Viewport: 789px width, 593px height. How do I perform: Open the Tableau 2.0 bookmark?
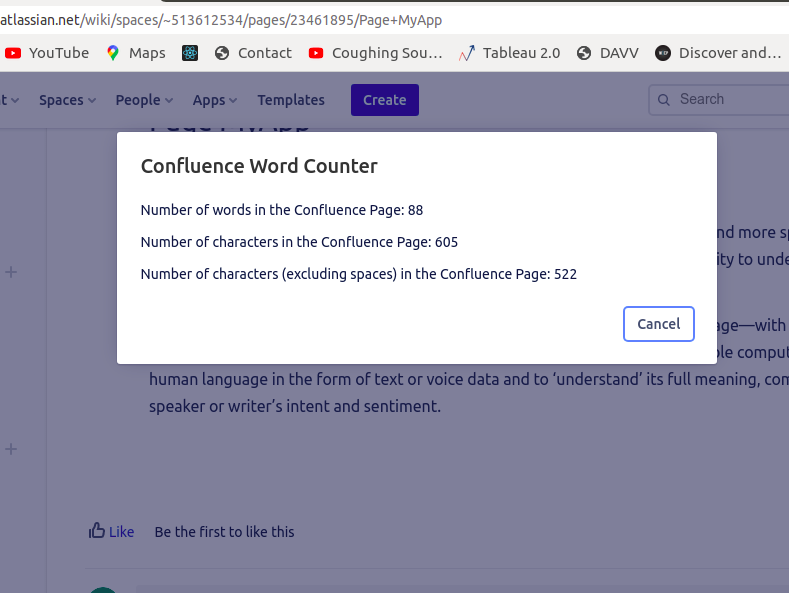[x=509, y=53]
